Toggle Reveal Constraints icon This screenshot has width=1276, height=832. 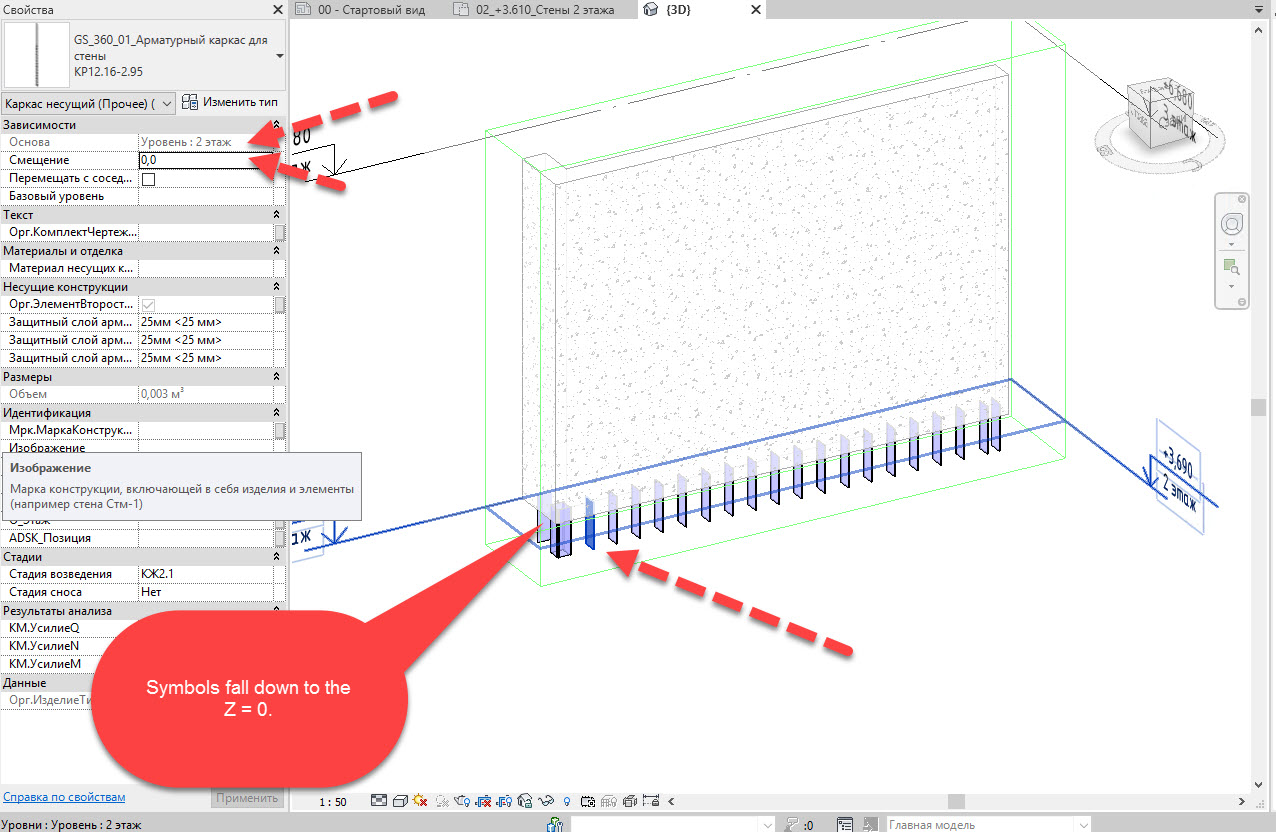point(650,801)
